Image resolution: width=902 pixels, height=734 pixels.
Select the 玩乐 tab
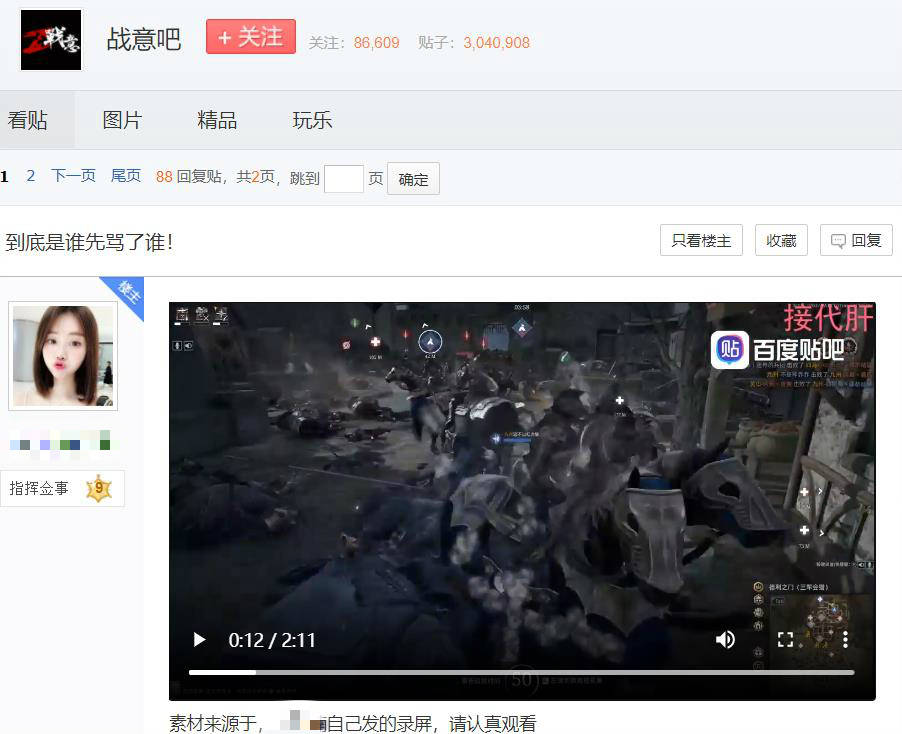pos(312,120)
